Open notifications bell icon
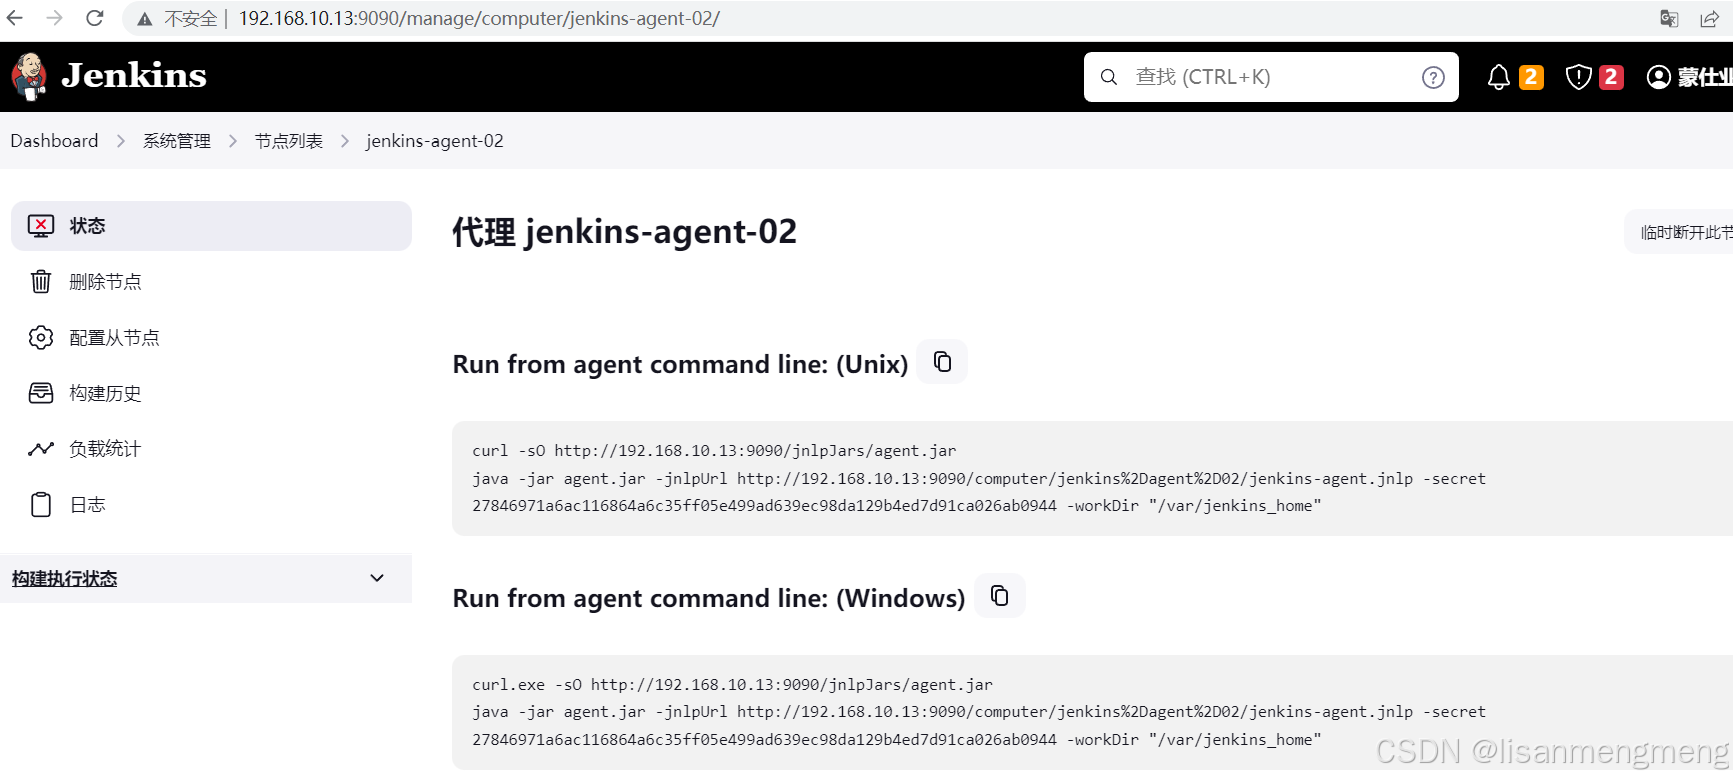 click(x=1498, y=77)
